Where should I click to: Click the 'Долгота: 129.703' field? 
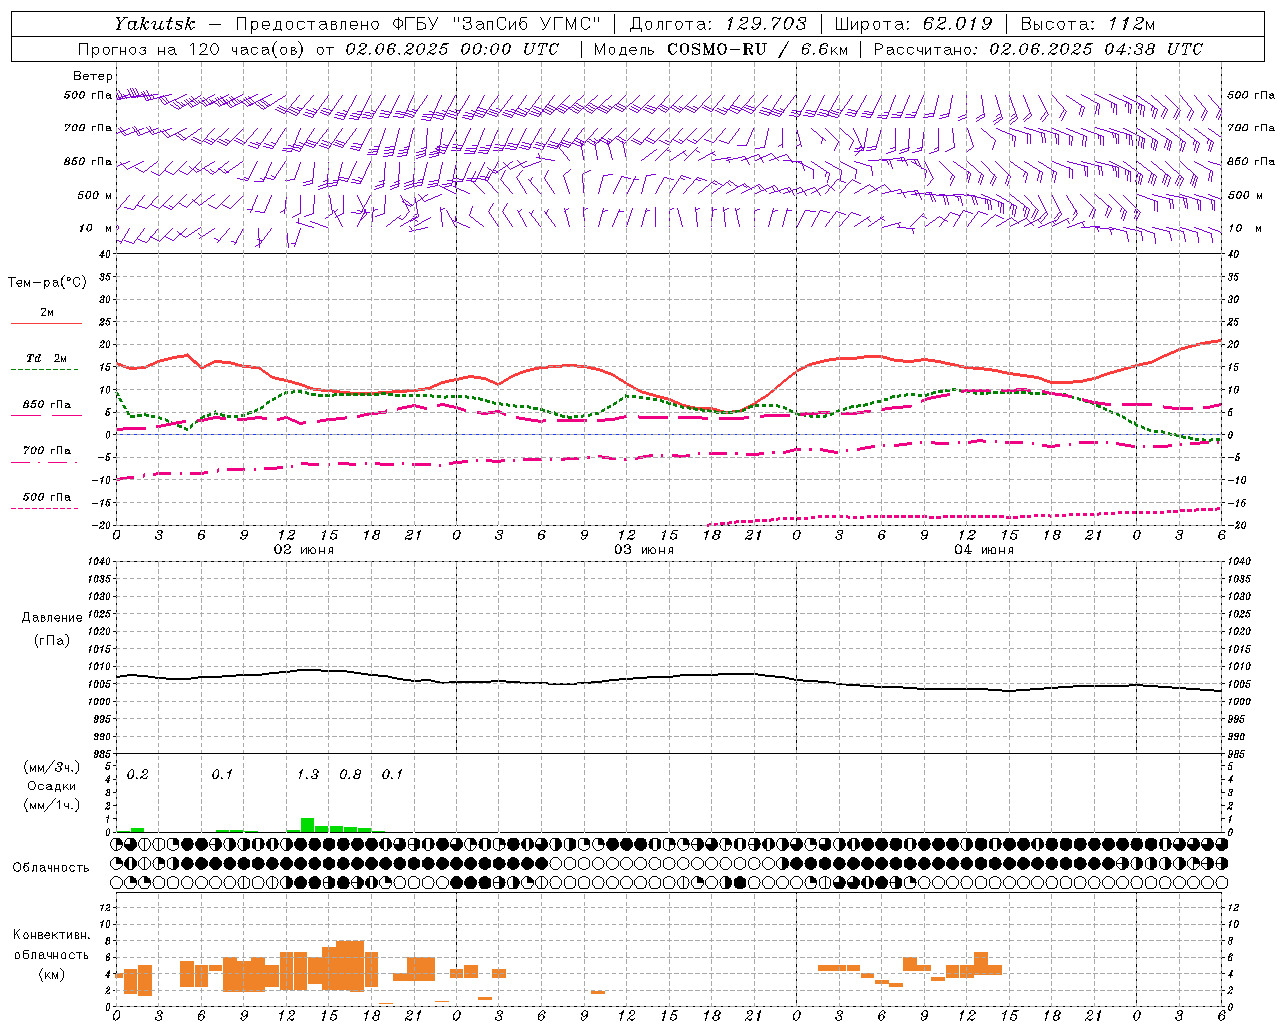click(717, 24)
